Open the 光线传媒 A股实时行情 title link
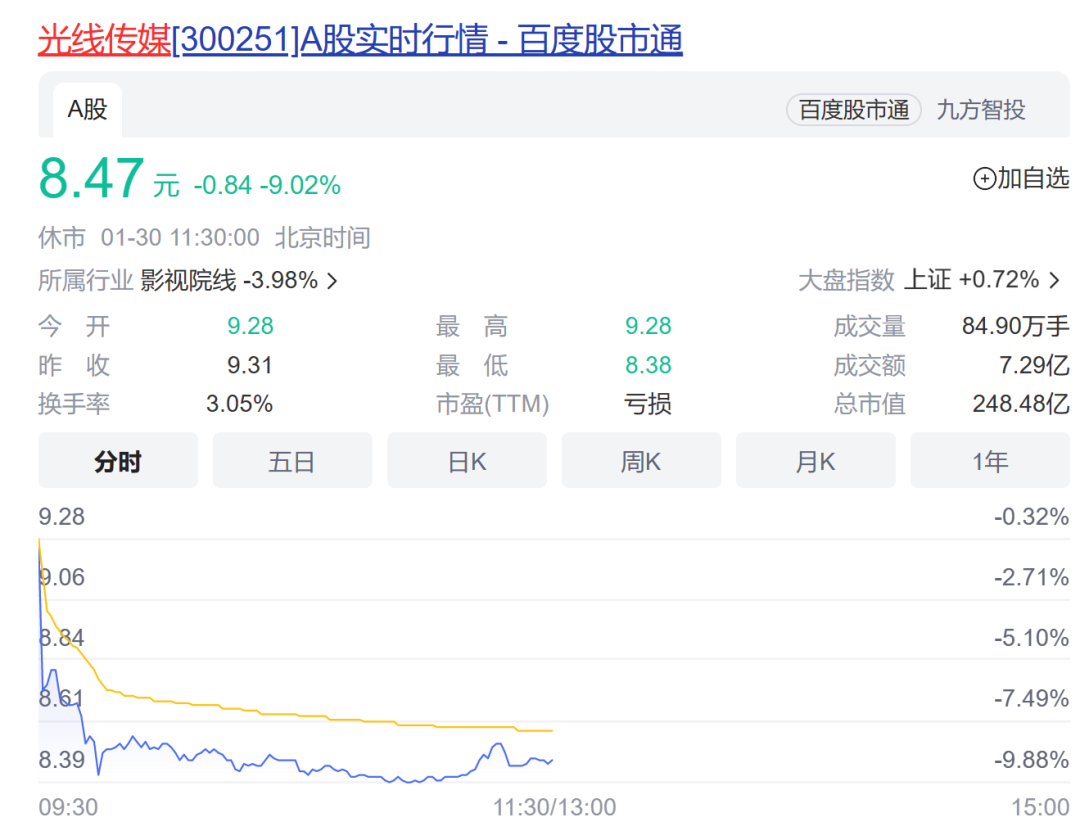The height and width of the screenshot is (831, 1080). pyautogui.click(x=360, y=39)
